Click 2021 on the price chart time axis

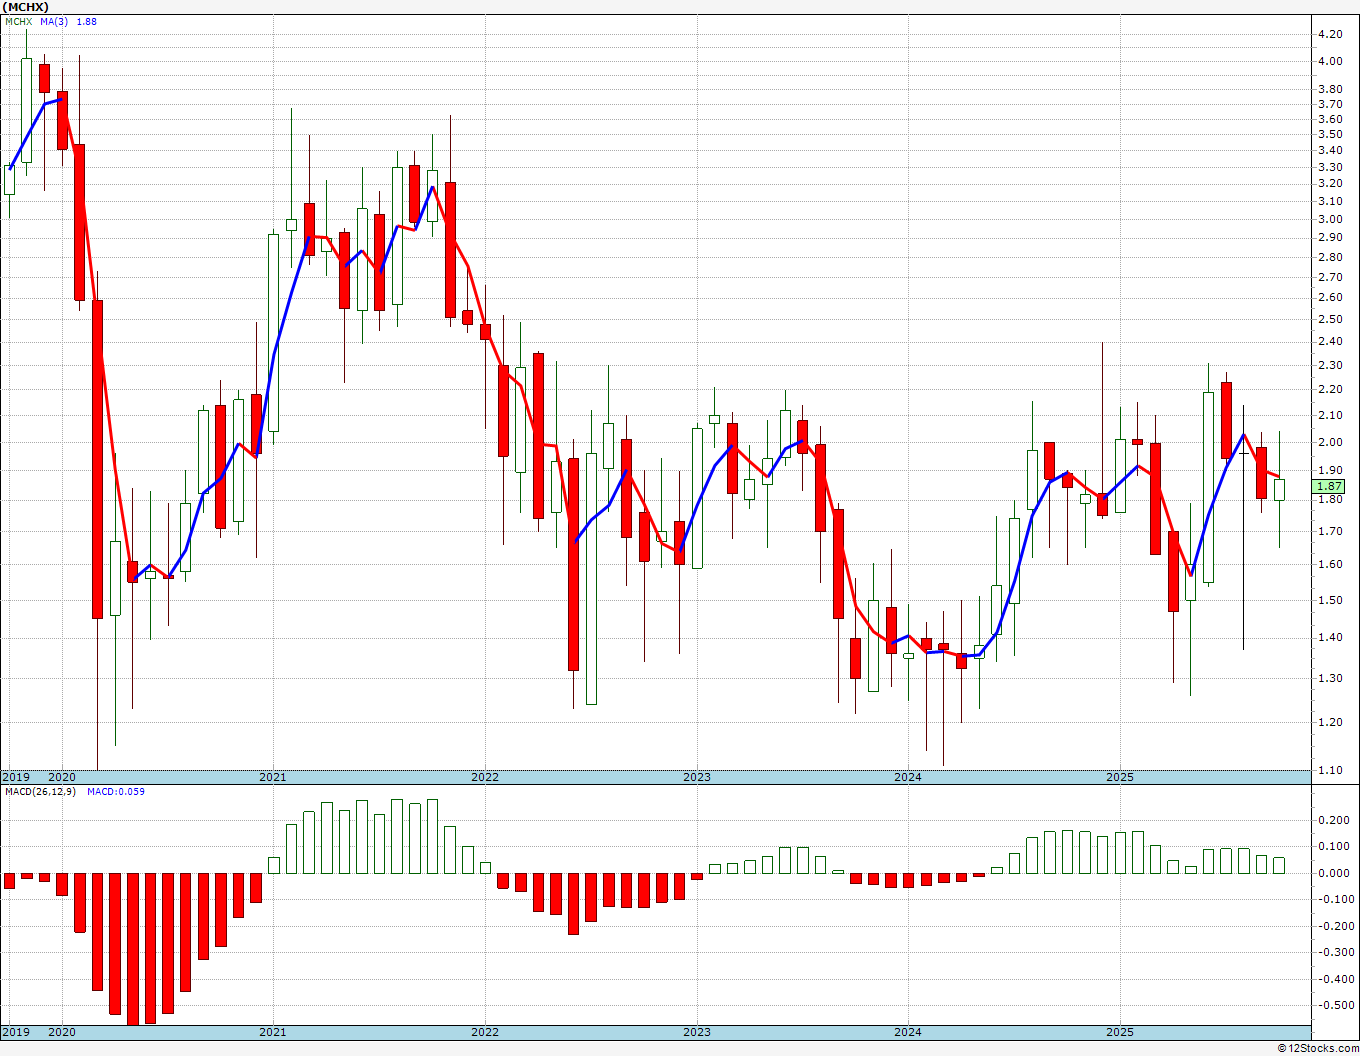273,777
